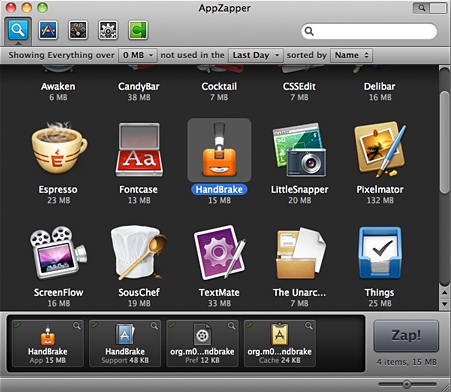
Task: Click the Zap! button
Action: (406, 336)
